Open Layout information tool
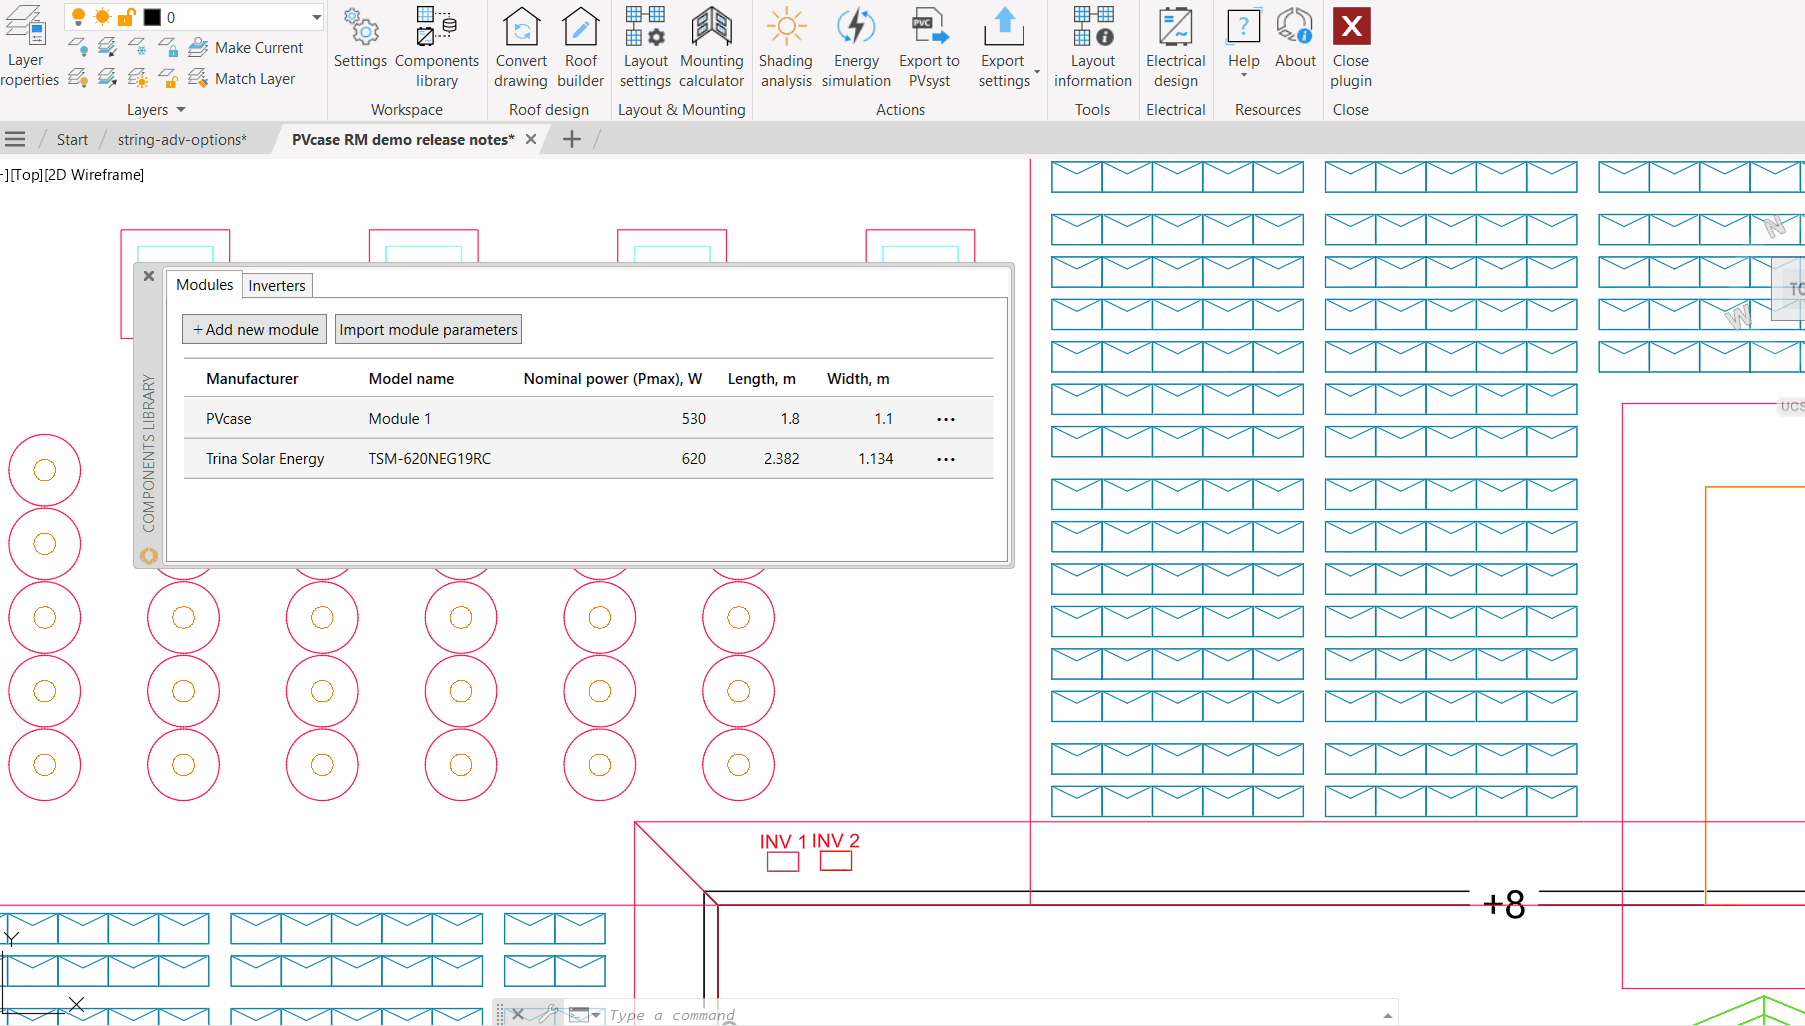 tap(1093, 46)
